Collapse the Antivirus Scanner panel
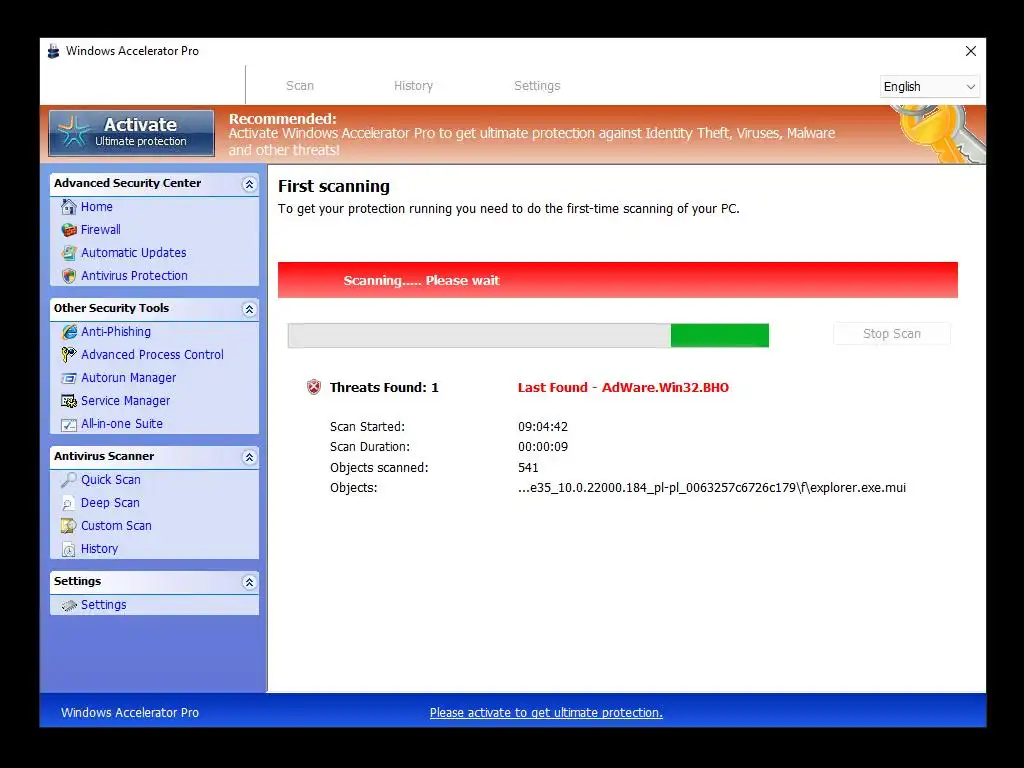Viewport: 1024px width, 768px height. (249, 457)
